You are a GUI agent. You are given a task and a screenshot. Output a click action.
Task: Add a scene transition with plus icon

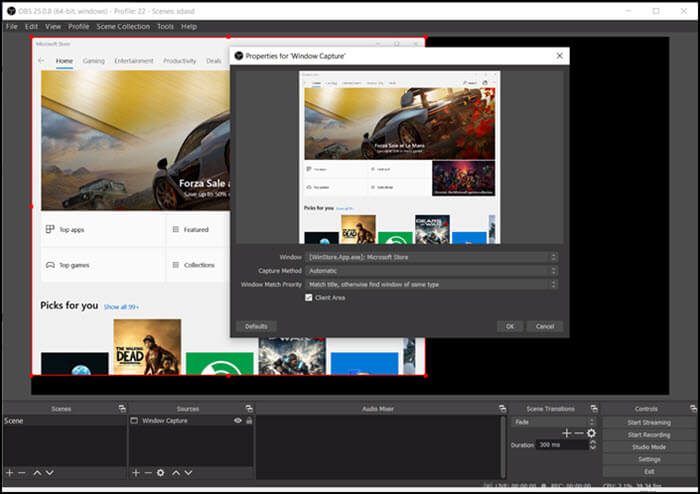566,433
